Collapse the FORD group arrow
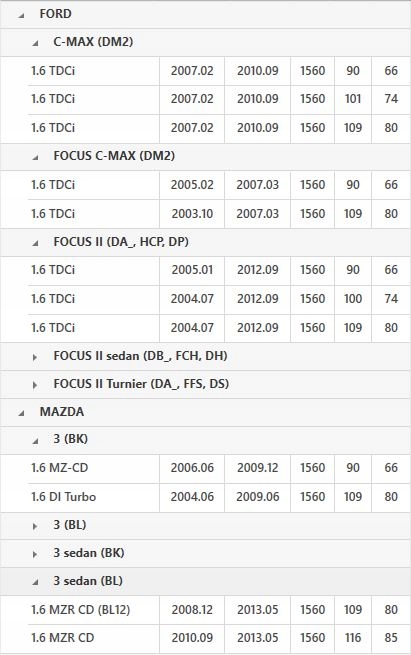 click(x=21, y=15)
